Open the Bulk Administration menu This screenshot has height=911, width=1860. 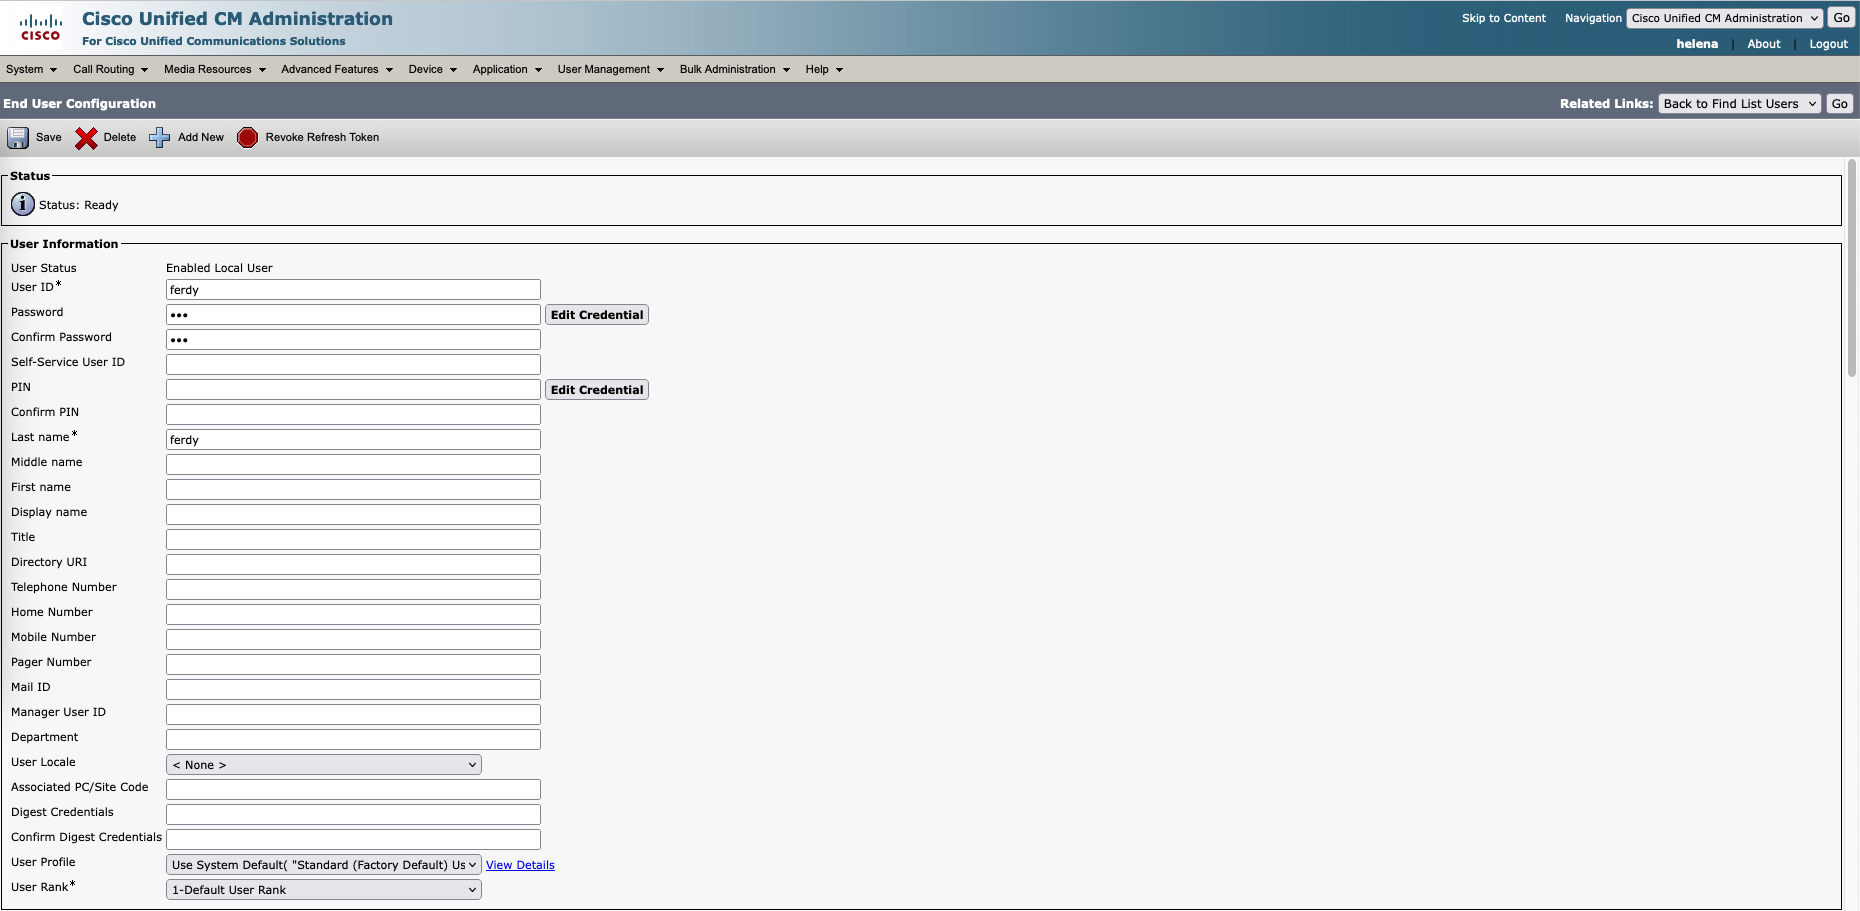point(734,69)
